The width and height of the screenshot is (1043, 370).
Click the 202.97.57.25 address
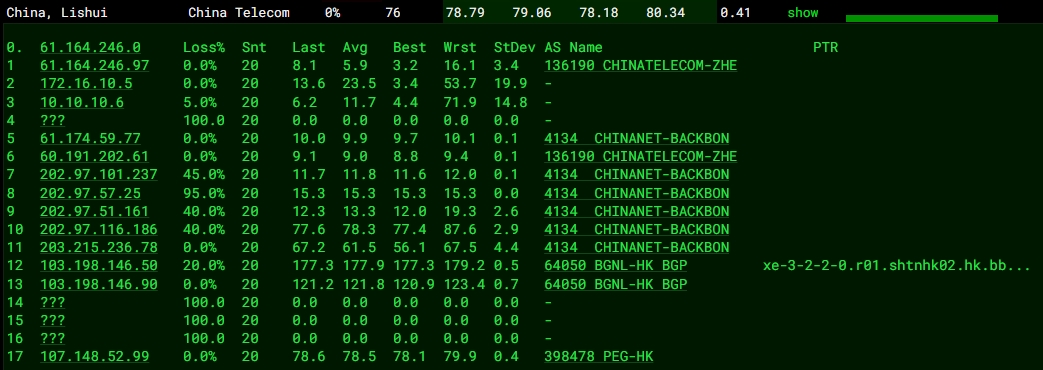click(x=90, y=193)
